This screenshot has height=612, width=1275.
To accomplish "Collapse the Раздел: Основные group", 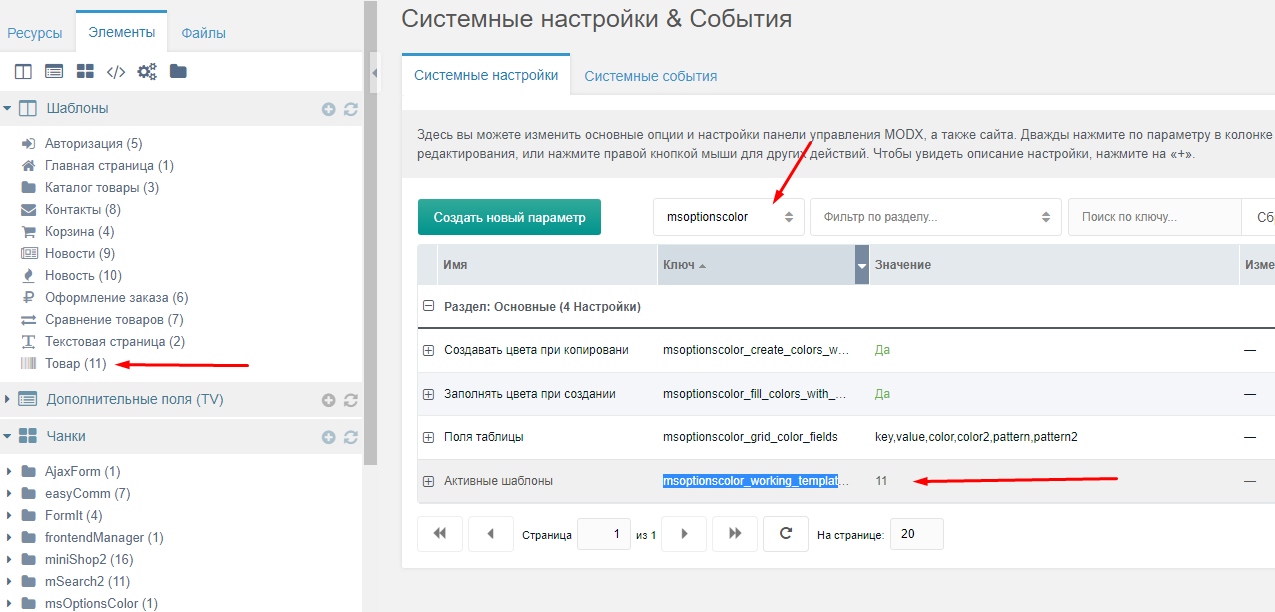I will tap(429, 306).
